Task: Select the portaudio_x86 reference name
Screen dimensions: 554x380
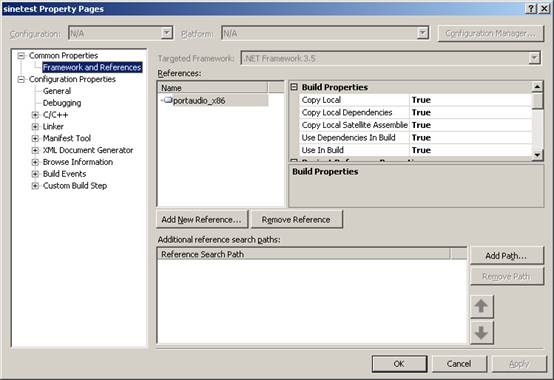Action: point(199,101)
